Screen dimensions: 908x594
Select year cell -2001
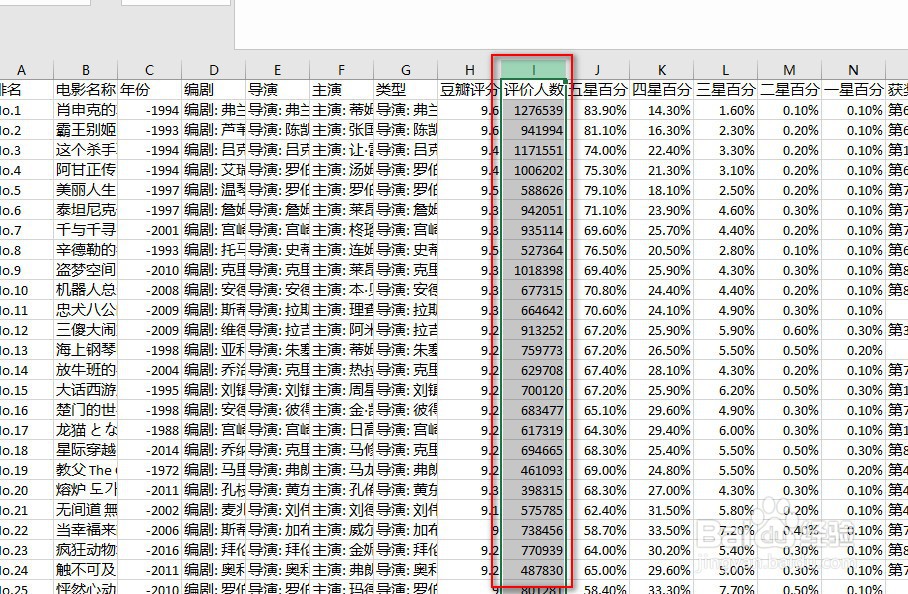click(x=149, y=230)
